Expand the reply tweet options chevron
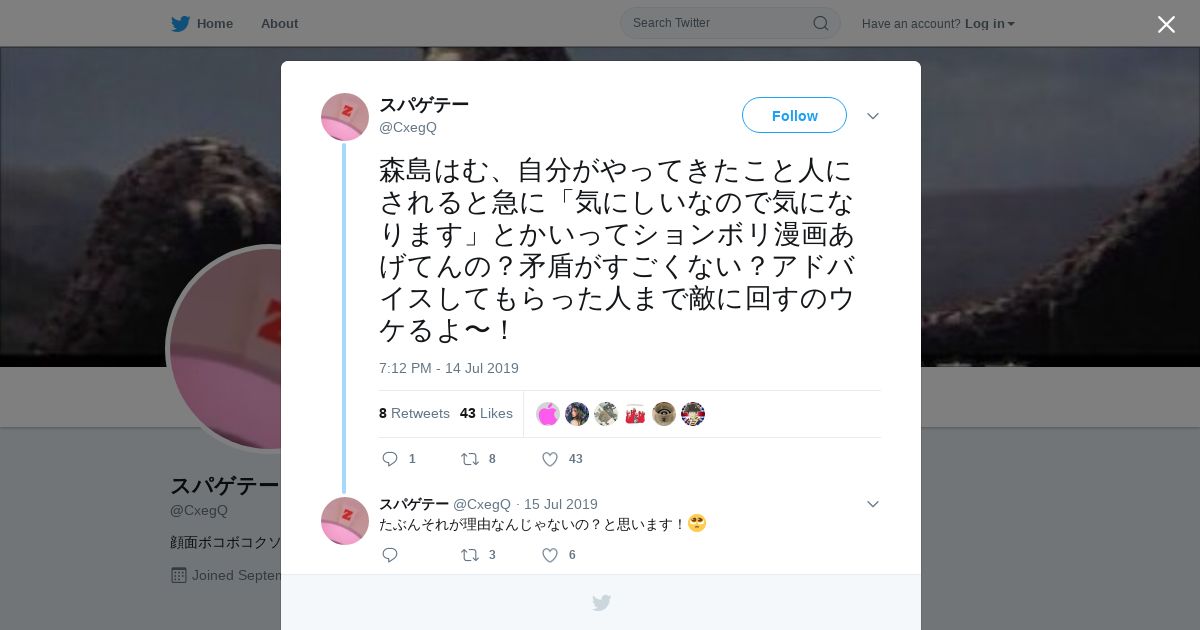1200x630 pixels. [x=873, y=504]
